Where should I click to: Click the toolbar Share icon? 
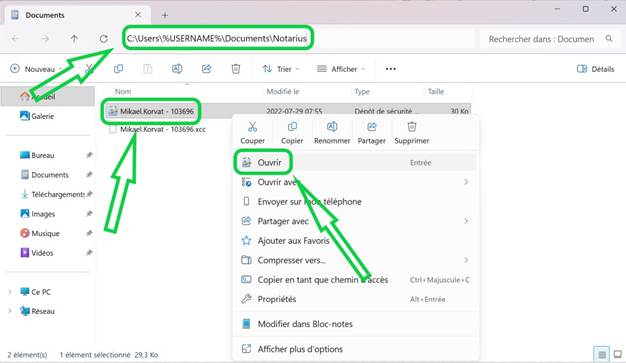pyautogui.click(x=206, y=69)
